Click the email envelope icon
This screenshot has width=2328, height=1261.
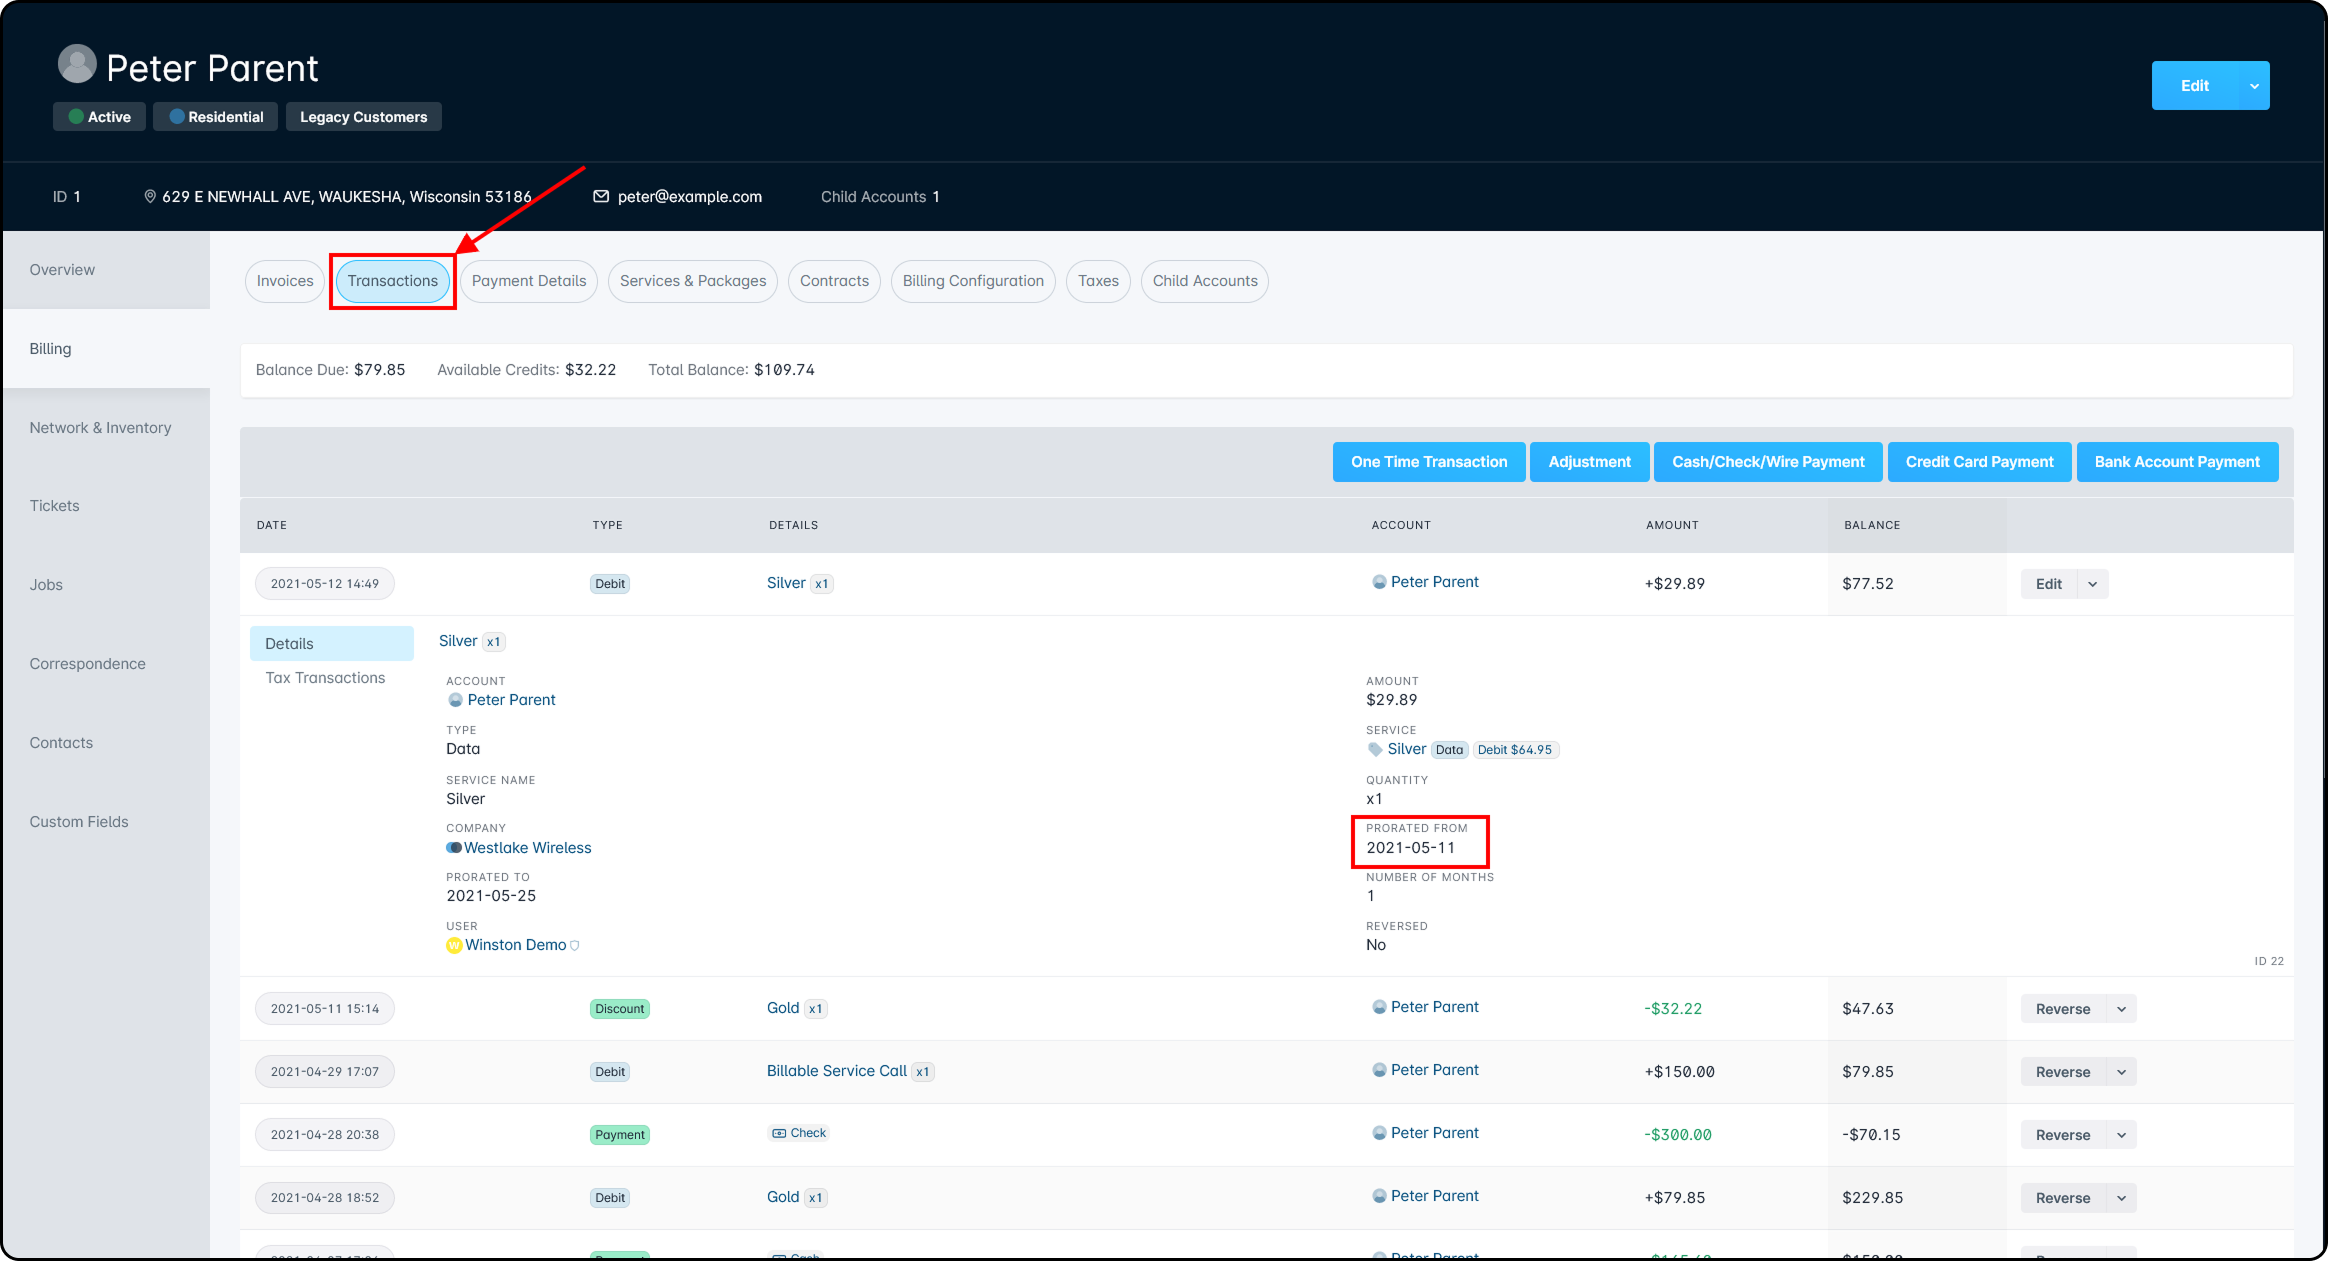click(601, 197)
